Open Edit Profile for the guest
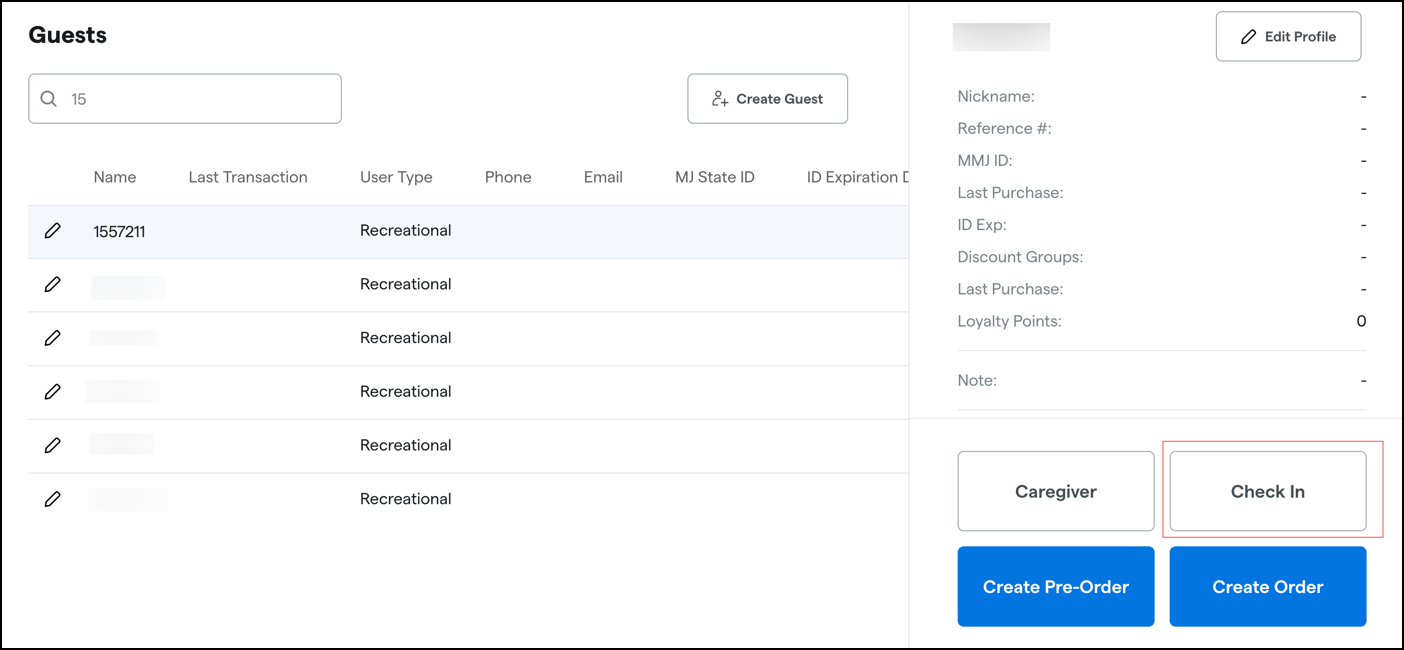Viewport: 1404px width, 650px height. pyautogui.click(x=1288, y=36)
